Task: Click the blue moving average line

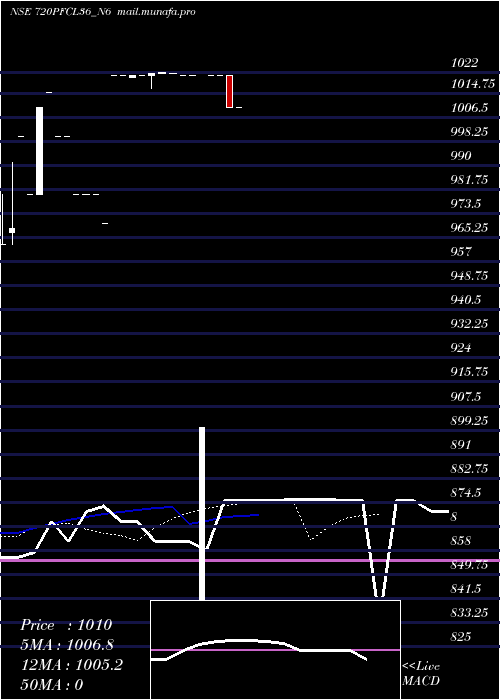Action: click(x=129, y=518)
